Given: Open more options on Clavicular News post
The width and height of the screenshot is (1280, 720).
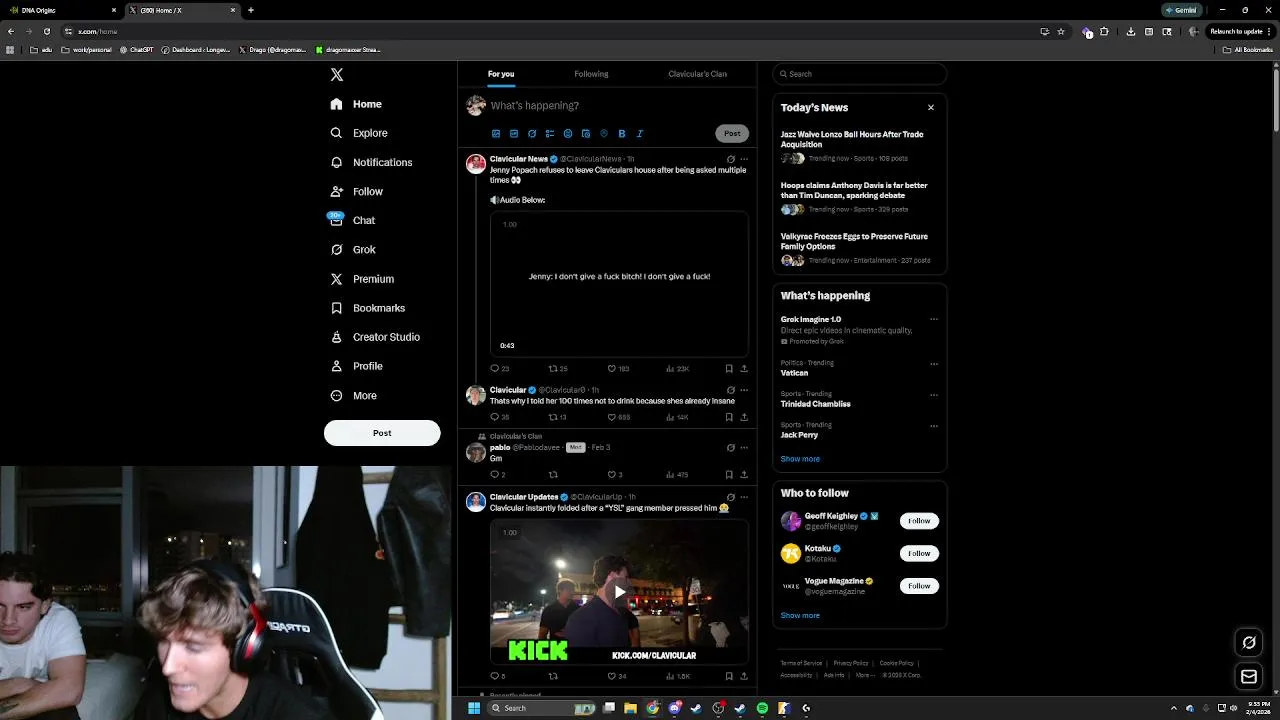Looking at the screenshot, I should [744, 159].
